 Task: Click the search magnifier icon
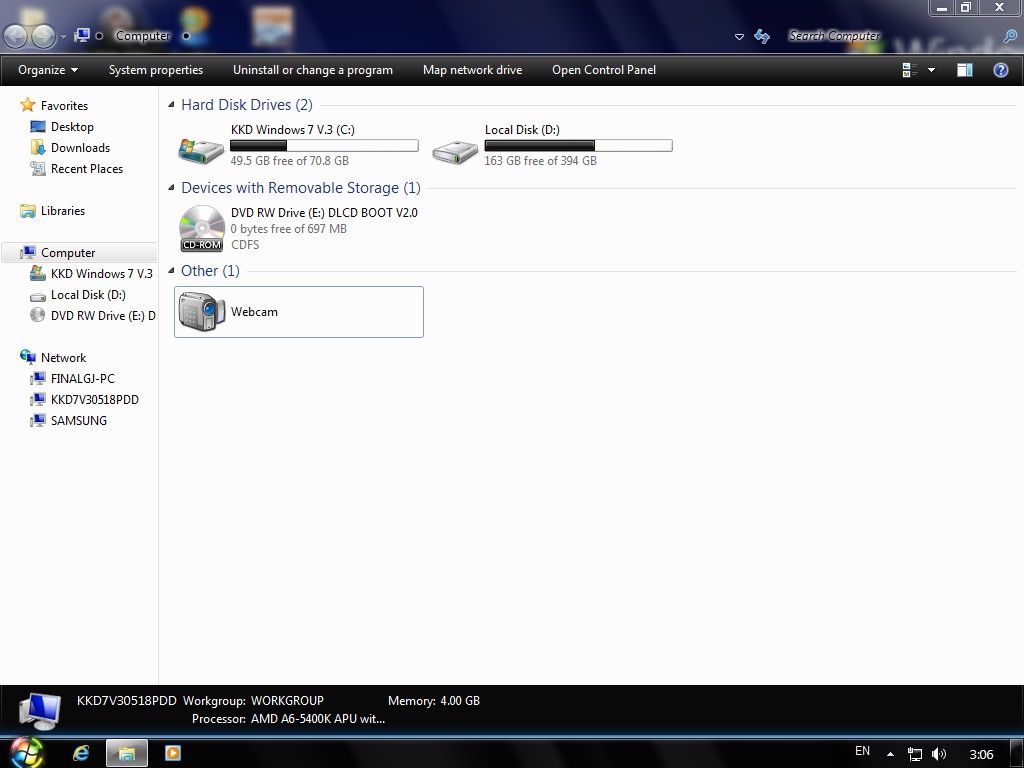[x=1010, y=36]
